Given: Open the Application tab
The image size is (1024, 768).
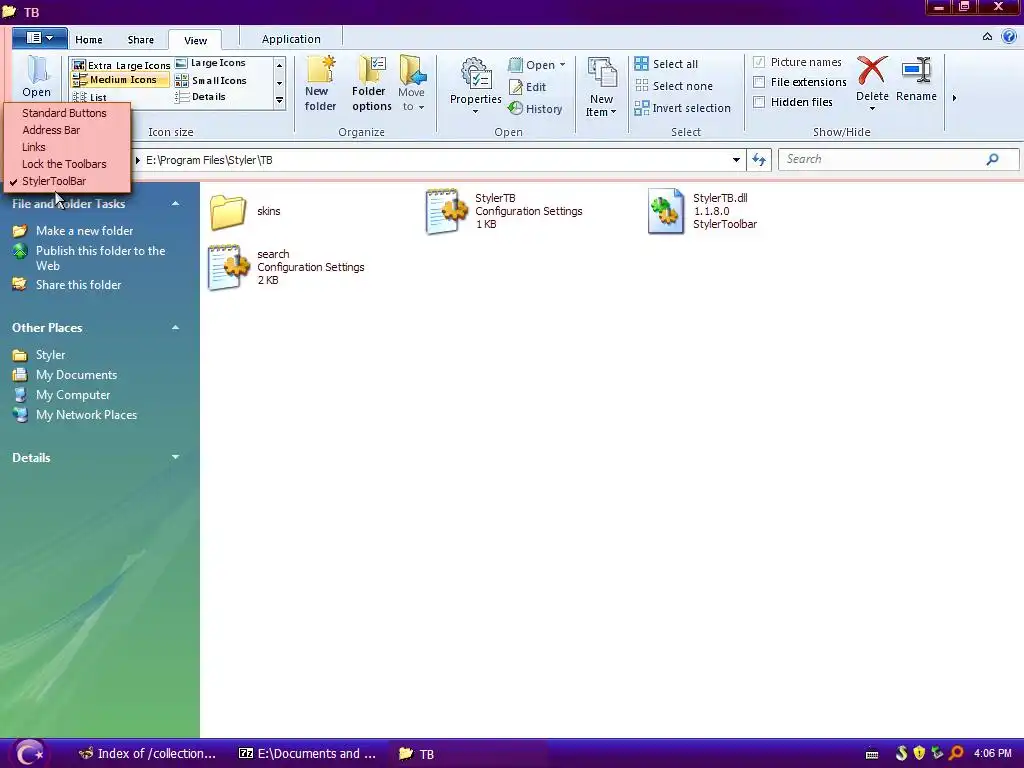Looking at the screenshot, I should tap(291, 39).
